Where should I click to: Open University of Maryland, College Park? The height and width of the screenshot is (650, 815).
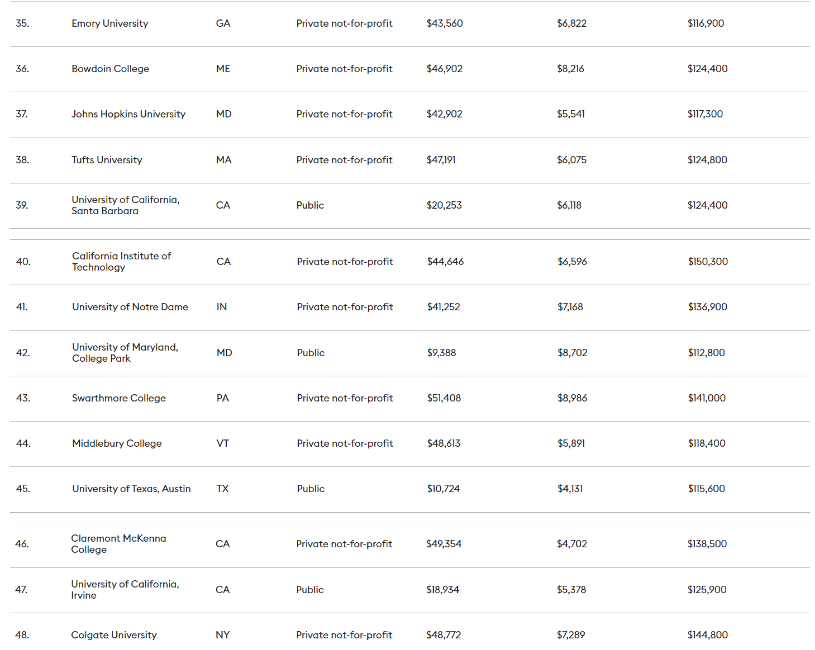125,352
